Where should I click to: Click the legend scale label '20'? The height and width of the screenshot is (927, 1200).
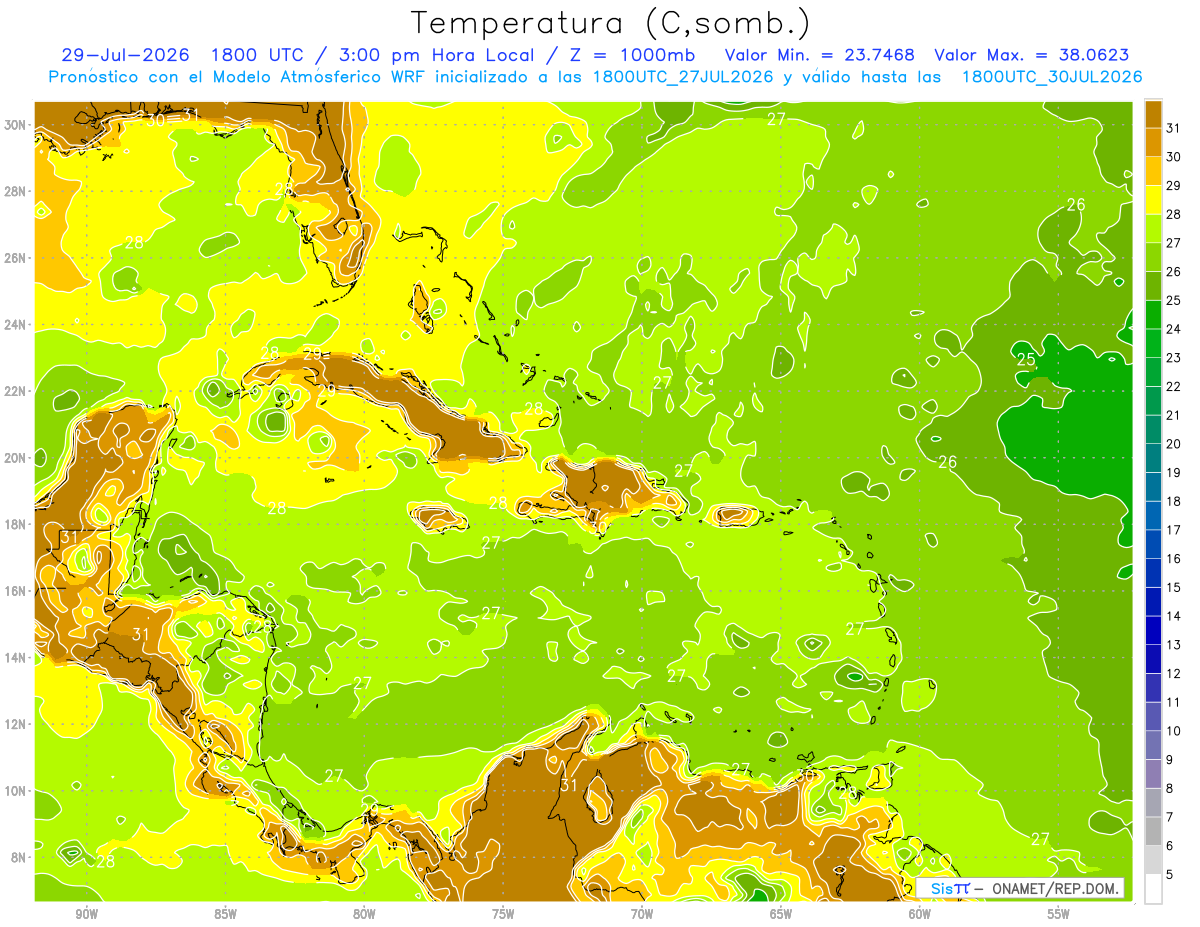pyautogui.click(x=1174, y=443)
